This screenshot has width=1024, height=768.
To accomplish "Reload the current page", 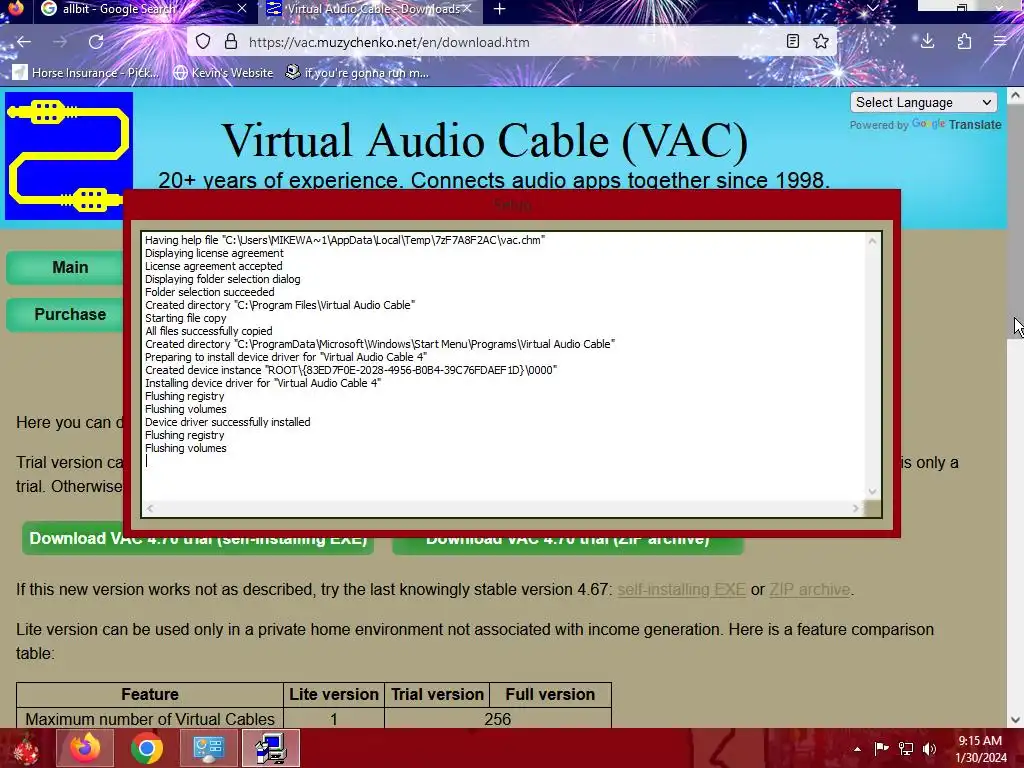I will (x=96, y=42).
